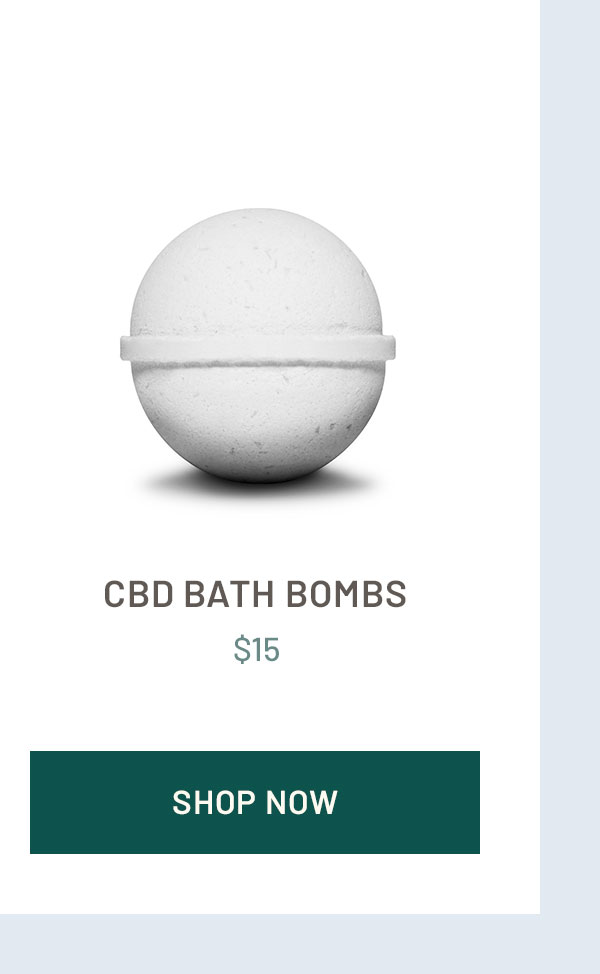Click the word NOW on the green button

tap(301, 802)
